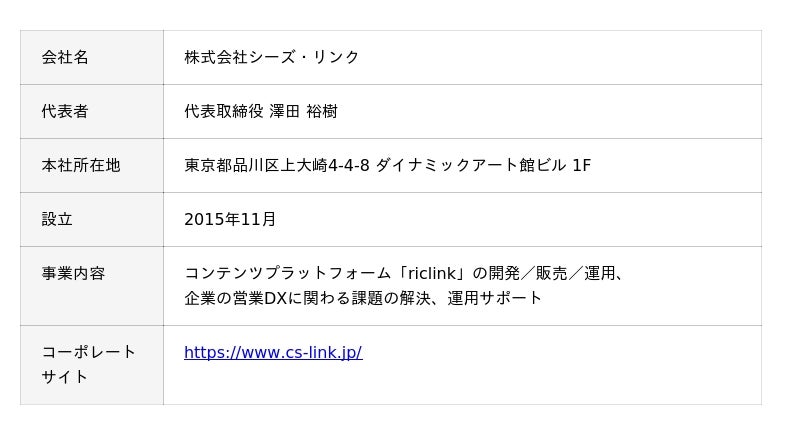Select the company name 株式会社シーズ・リンク

[272, 57]
